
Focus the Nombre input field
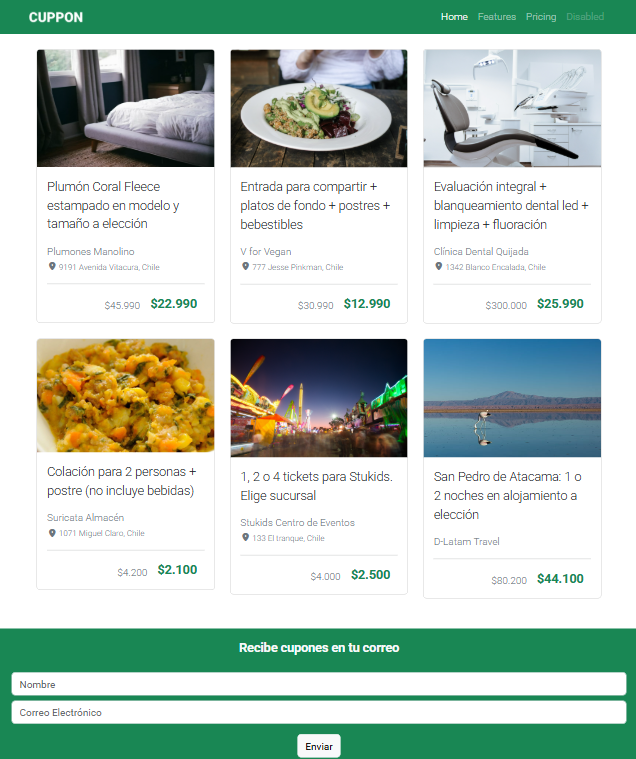tap(318, 684)
